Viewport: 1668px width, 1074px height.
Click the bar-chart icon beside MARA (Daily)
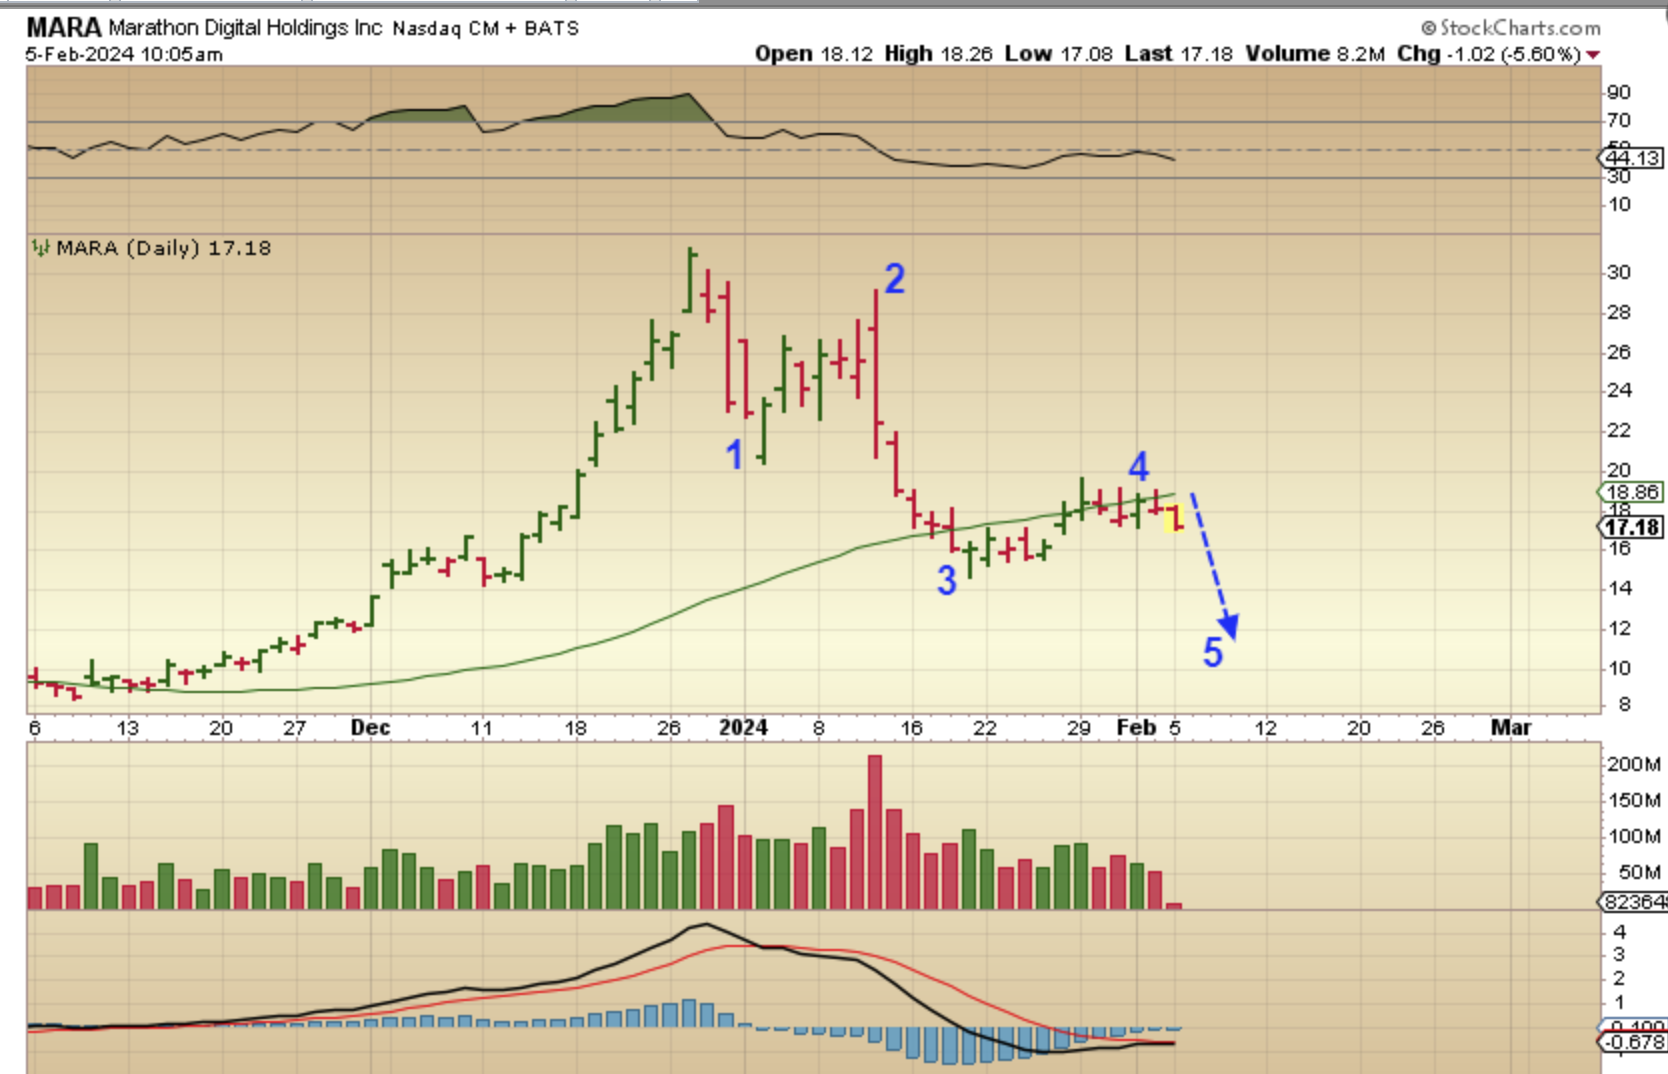click(x=41, y=247)
